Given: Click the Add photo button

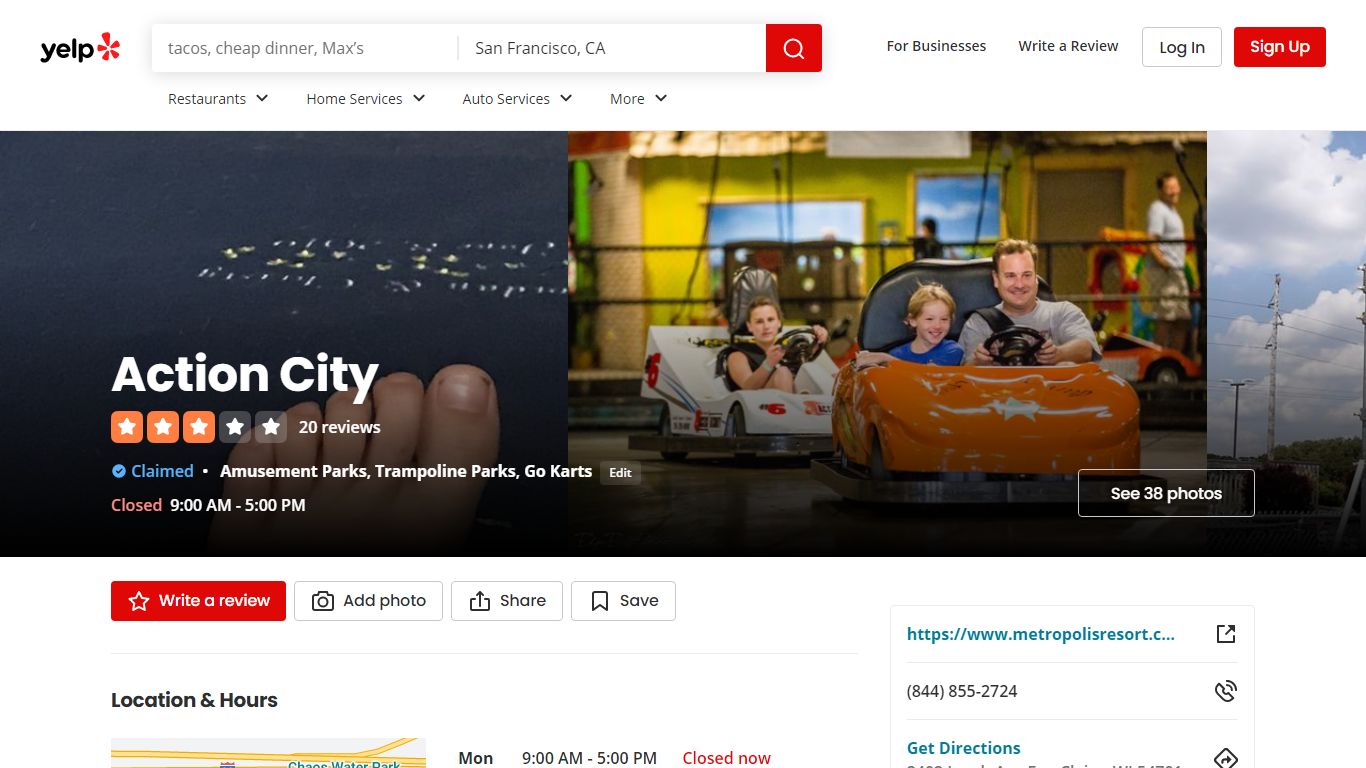Looking at the screenshot, I should (x=368, y=601).
